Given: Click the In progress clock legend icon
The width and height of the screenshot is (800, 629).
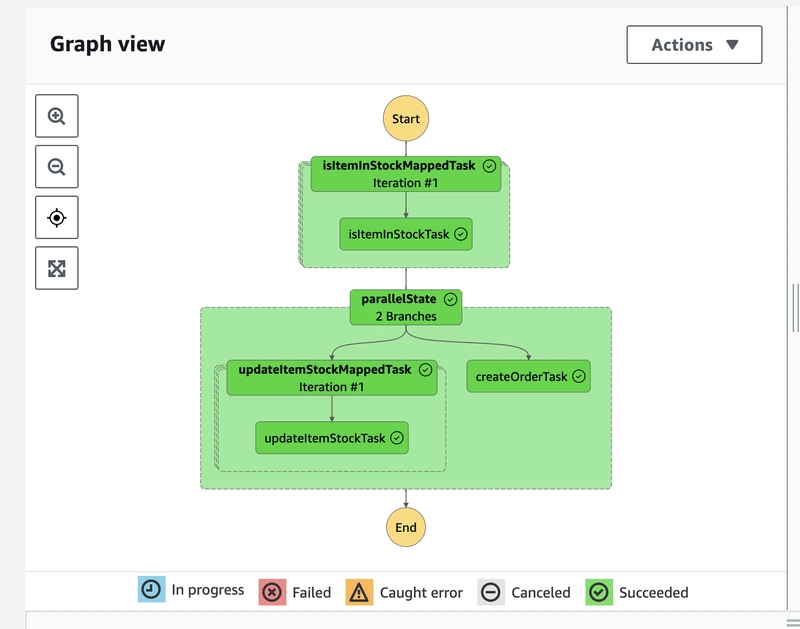Looking at the screenshot, I should [x=152, y=589].
